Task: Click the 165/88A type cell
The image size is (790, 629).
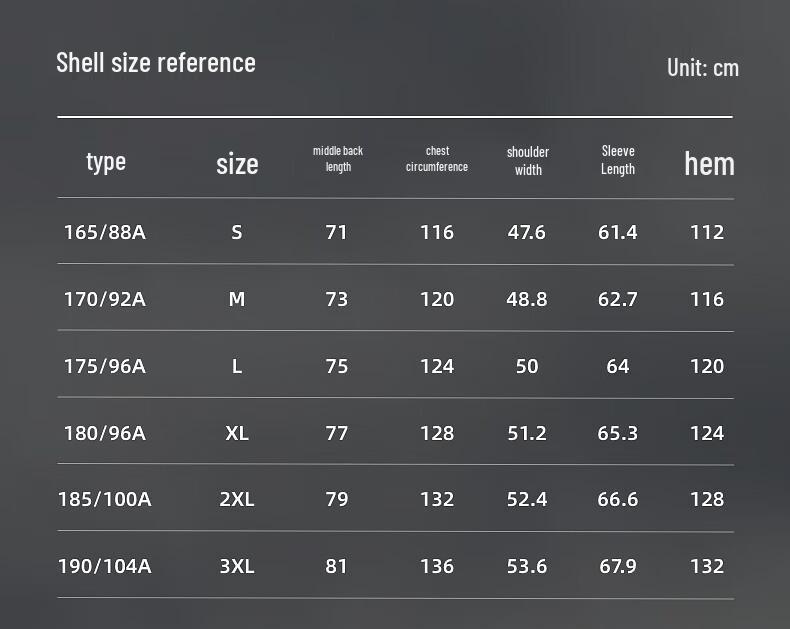Action: pos(105,232)
